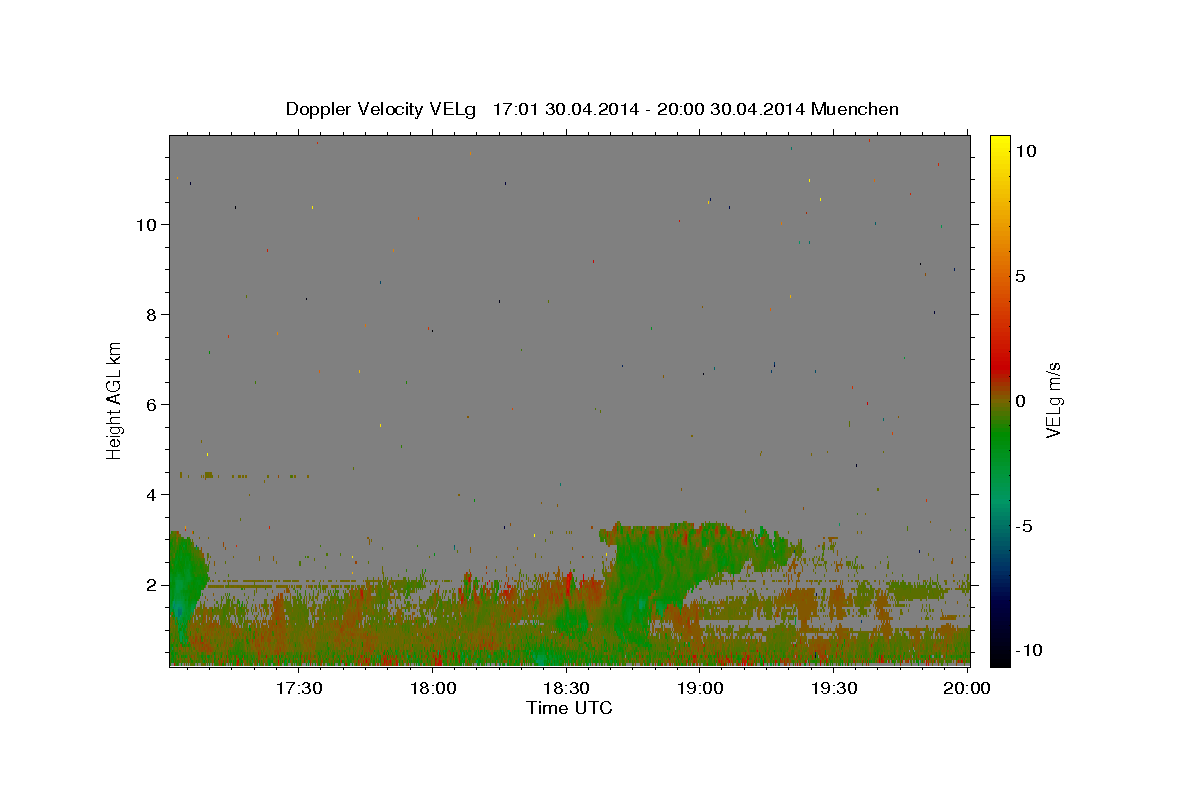Click the yellow top of the colorbar

click(x=1000, y=145)
